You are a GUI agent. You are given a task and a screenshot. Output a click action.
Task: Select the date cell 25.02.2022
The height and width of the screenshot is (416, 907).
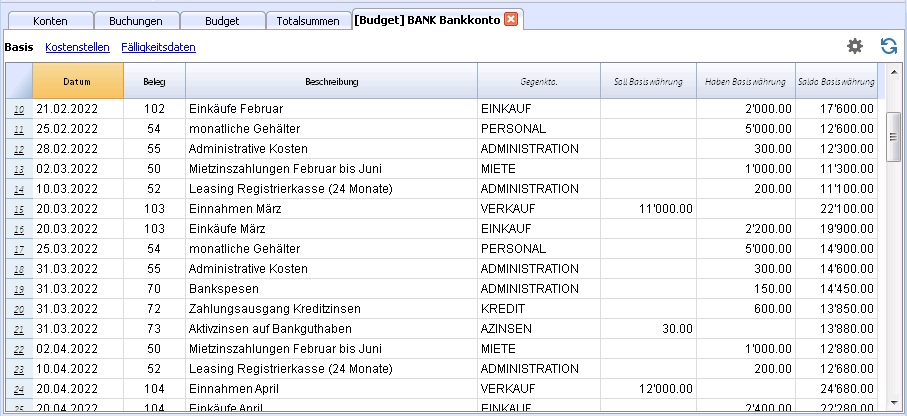coord(78,128)
